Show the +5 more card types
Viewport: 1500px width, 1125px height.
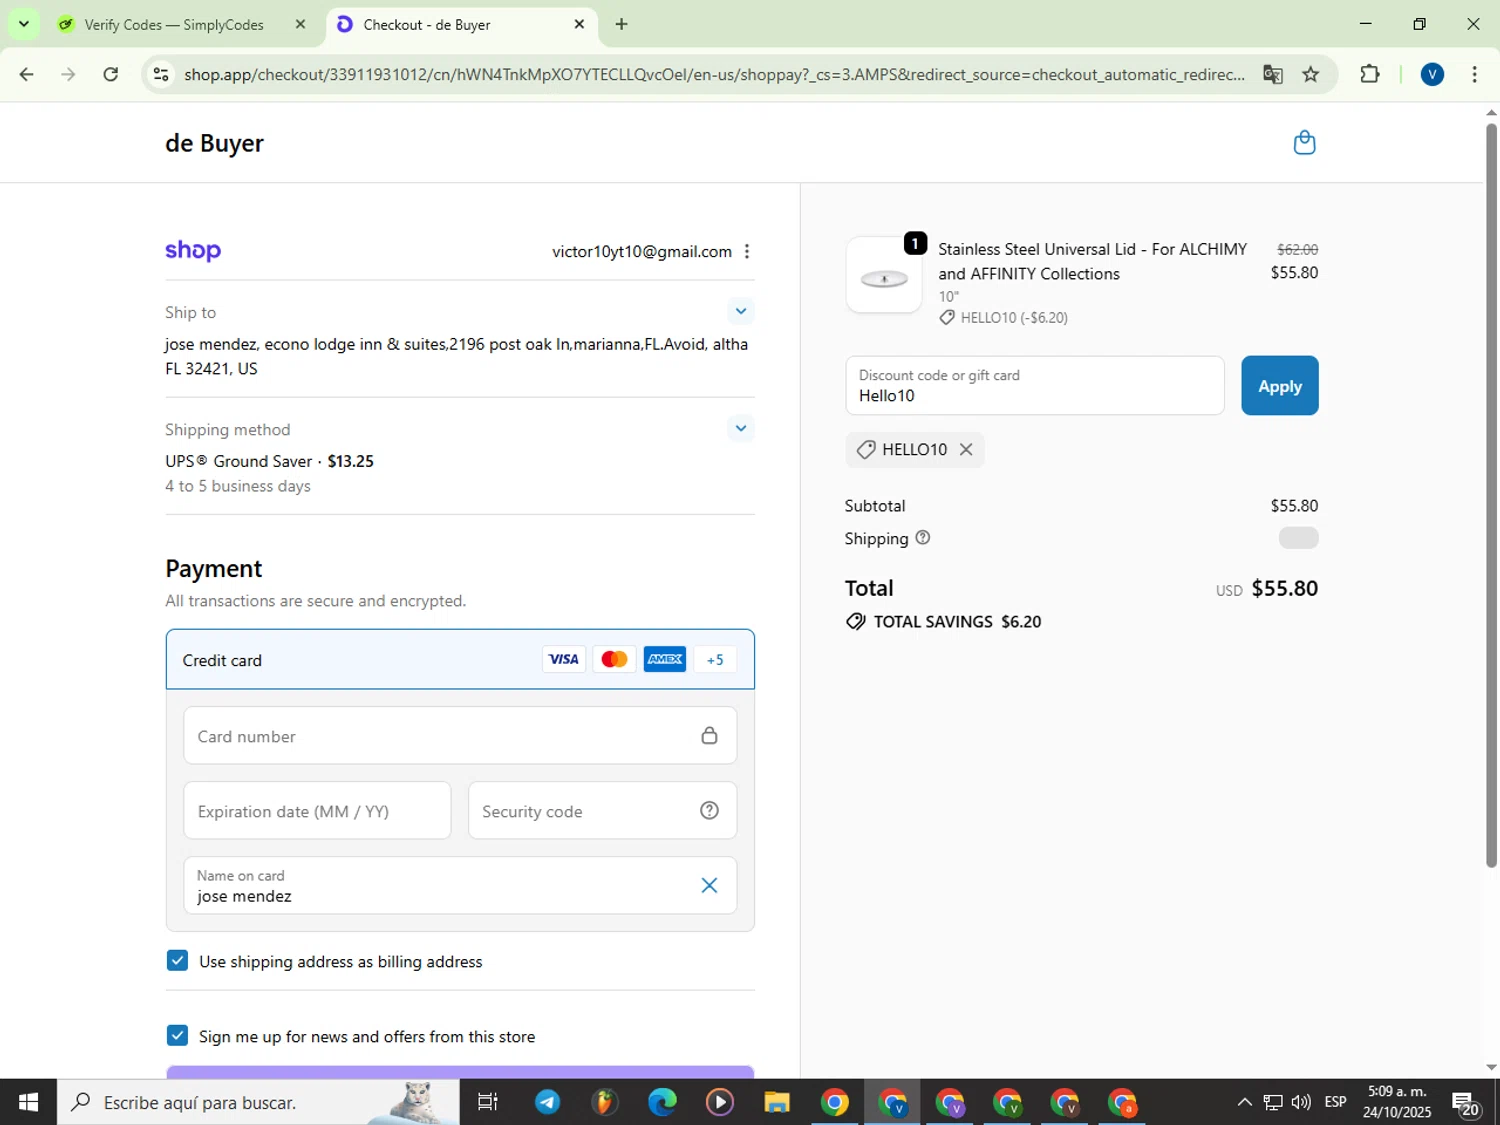pyautogui.click(x=715, y=659)
